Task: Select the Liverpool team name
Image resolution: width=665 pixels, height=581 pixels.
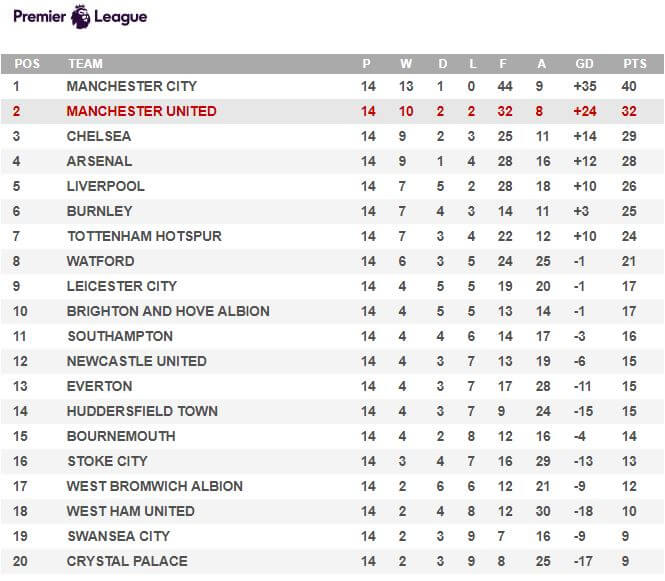Action: click(105, 186)
